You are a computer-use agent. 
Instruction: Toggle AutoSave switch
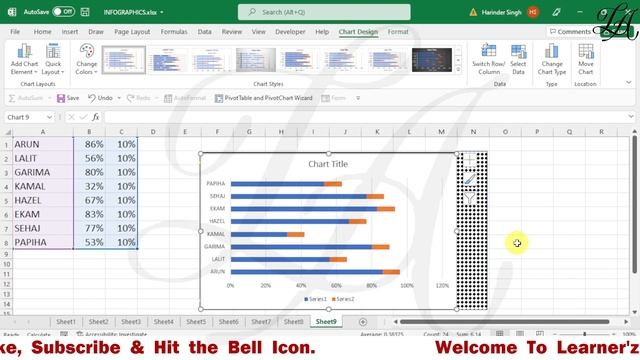pyautogui.click(x=64, y=12)
